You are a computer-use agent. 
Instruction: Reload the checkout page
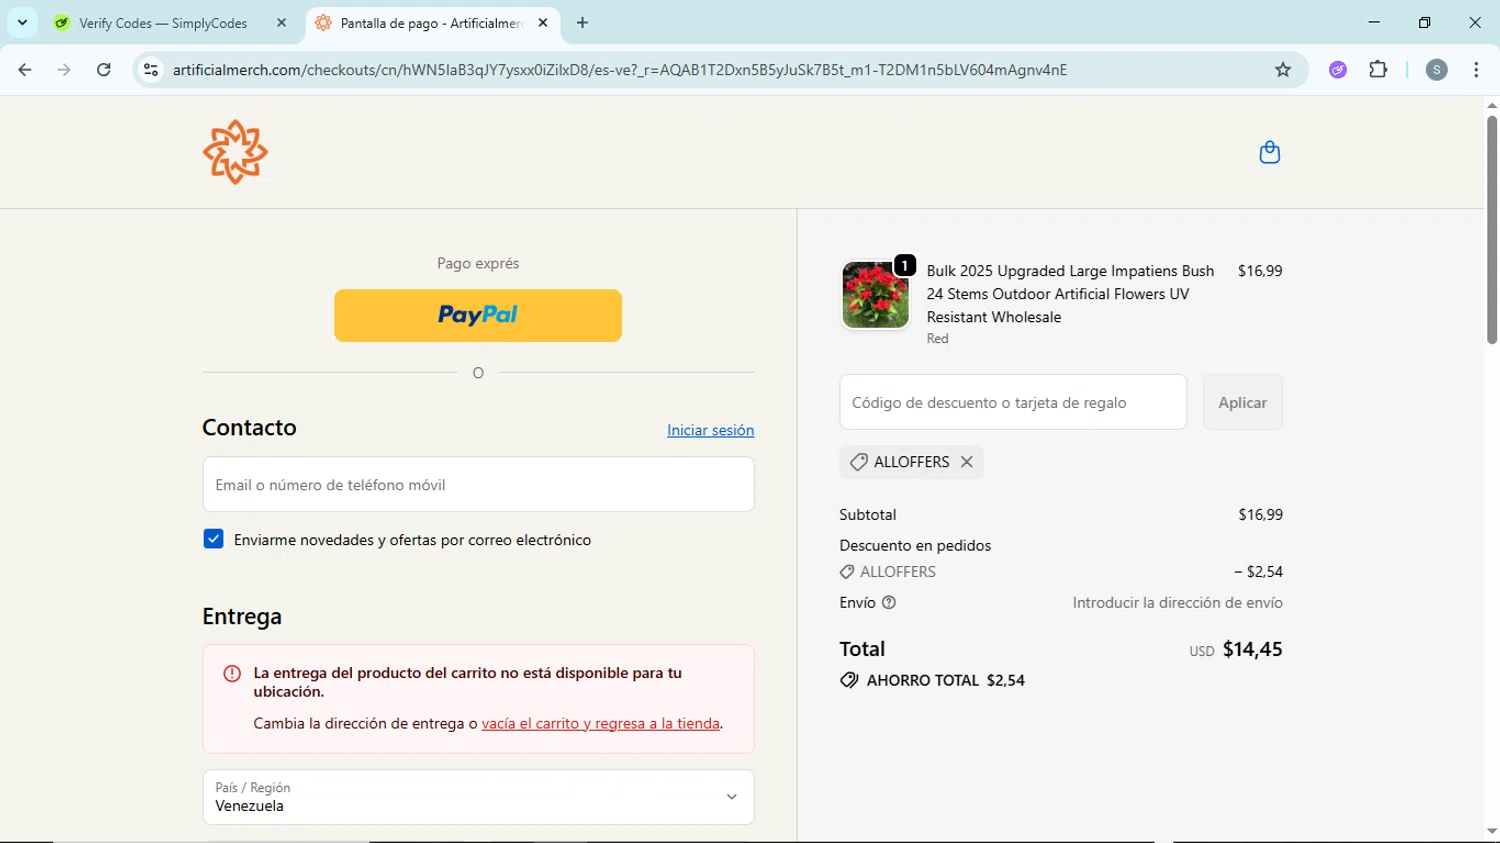(104, 70)
